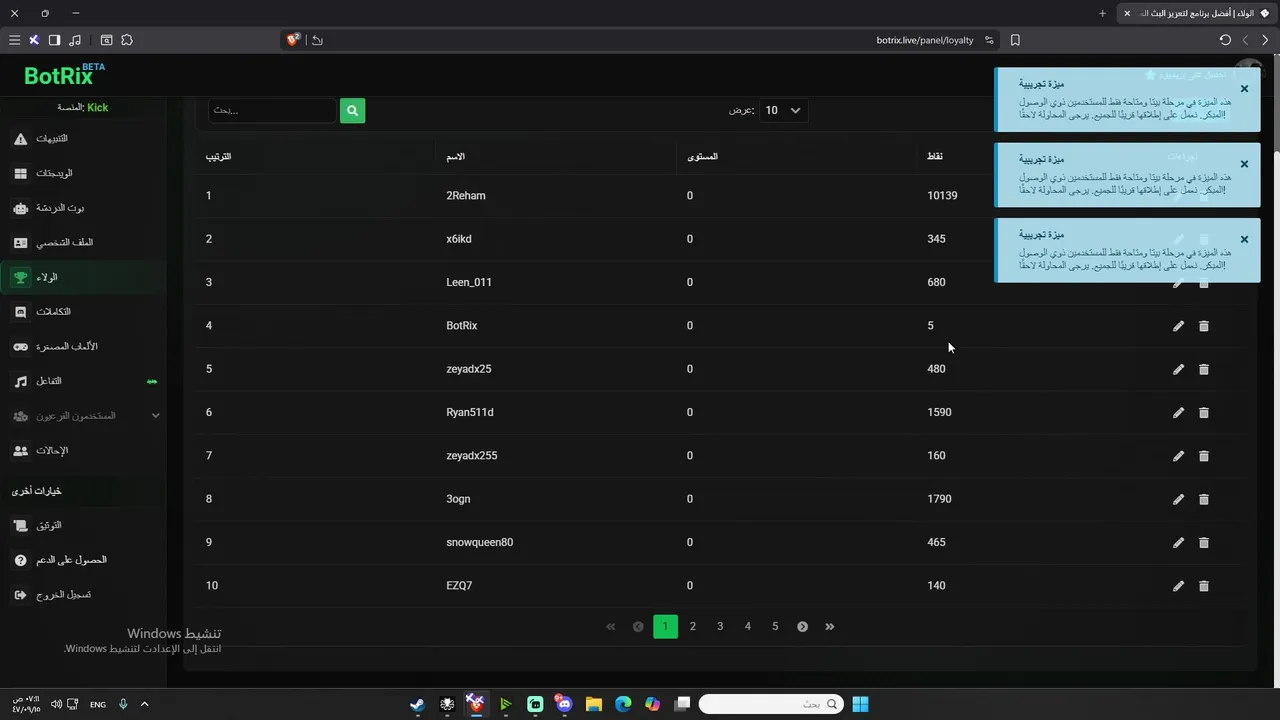The height and width of the screenshot is (720, 1280).
Task: Click the username 2Reham in the table
Action: pyautogui.click(x=466, y=196)
